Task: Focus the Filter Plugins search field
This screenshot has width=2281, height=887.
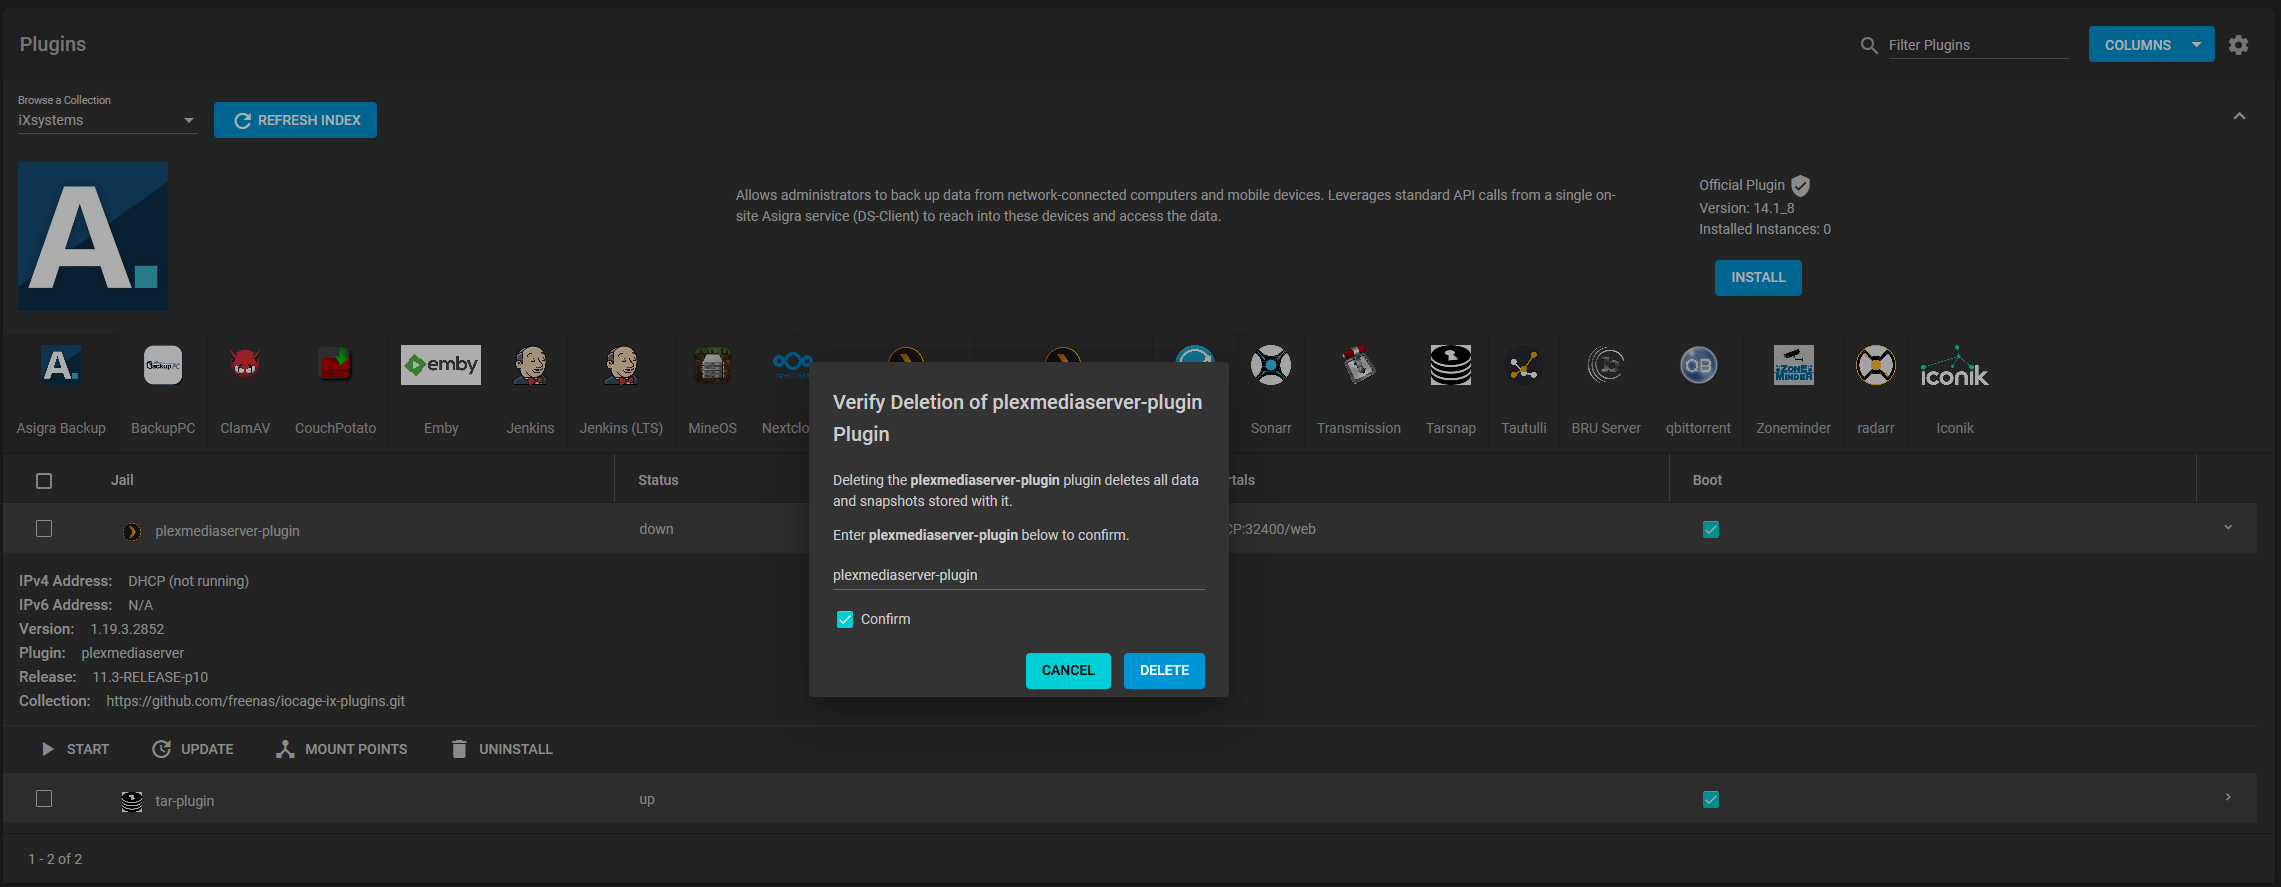Action: (1978, 45)
